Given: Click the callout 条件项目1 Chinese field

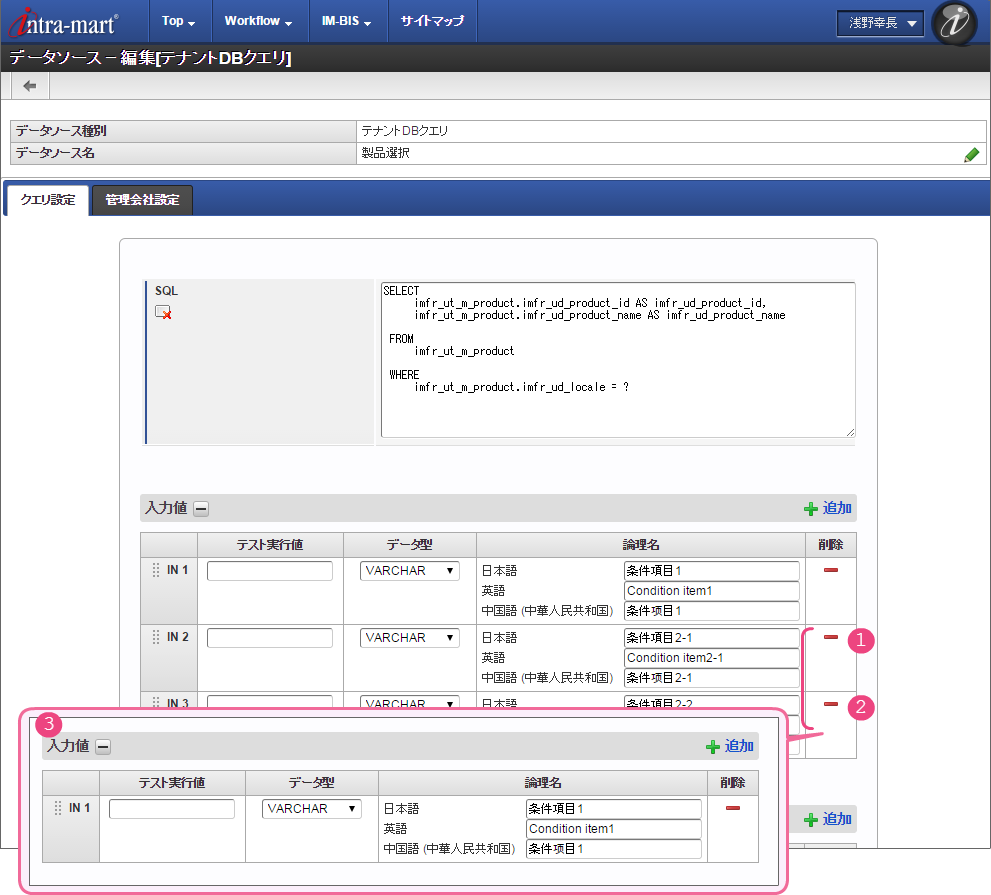Looking at the screenshot, I should pos(614,849).
